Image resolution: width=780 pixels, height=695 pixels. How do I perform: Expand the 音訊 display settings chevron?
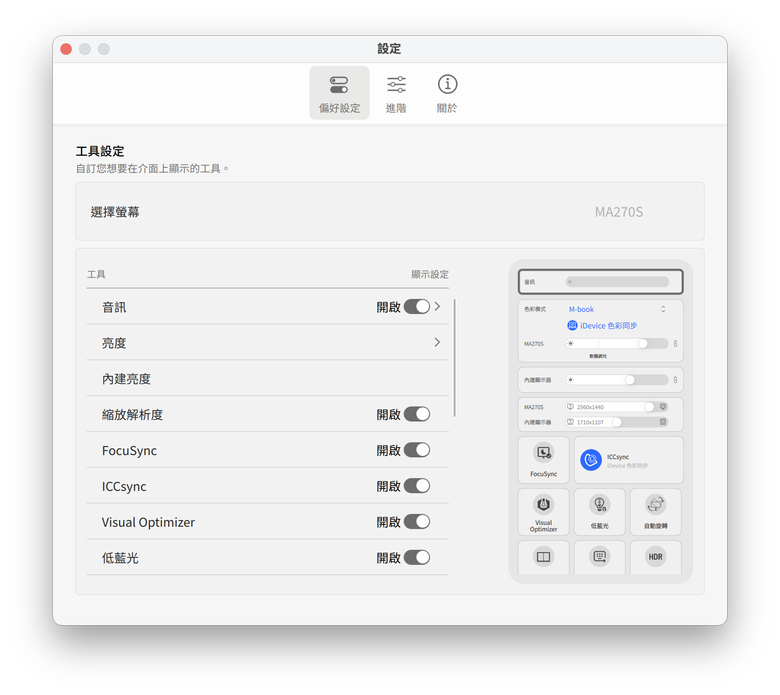[x=437, y=306]
